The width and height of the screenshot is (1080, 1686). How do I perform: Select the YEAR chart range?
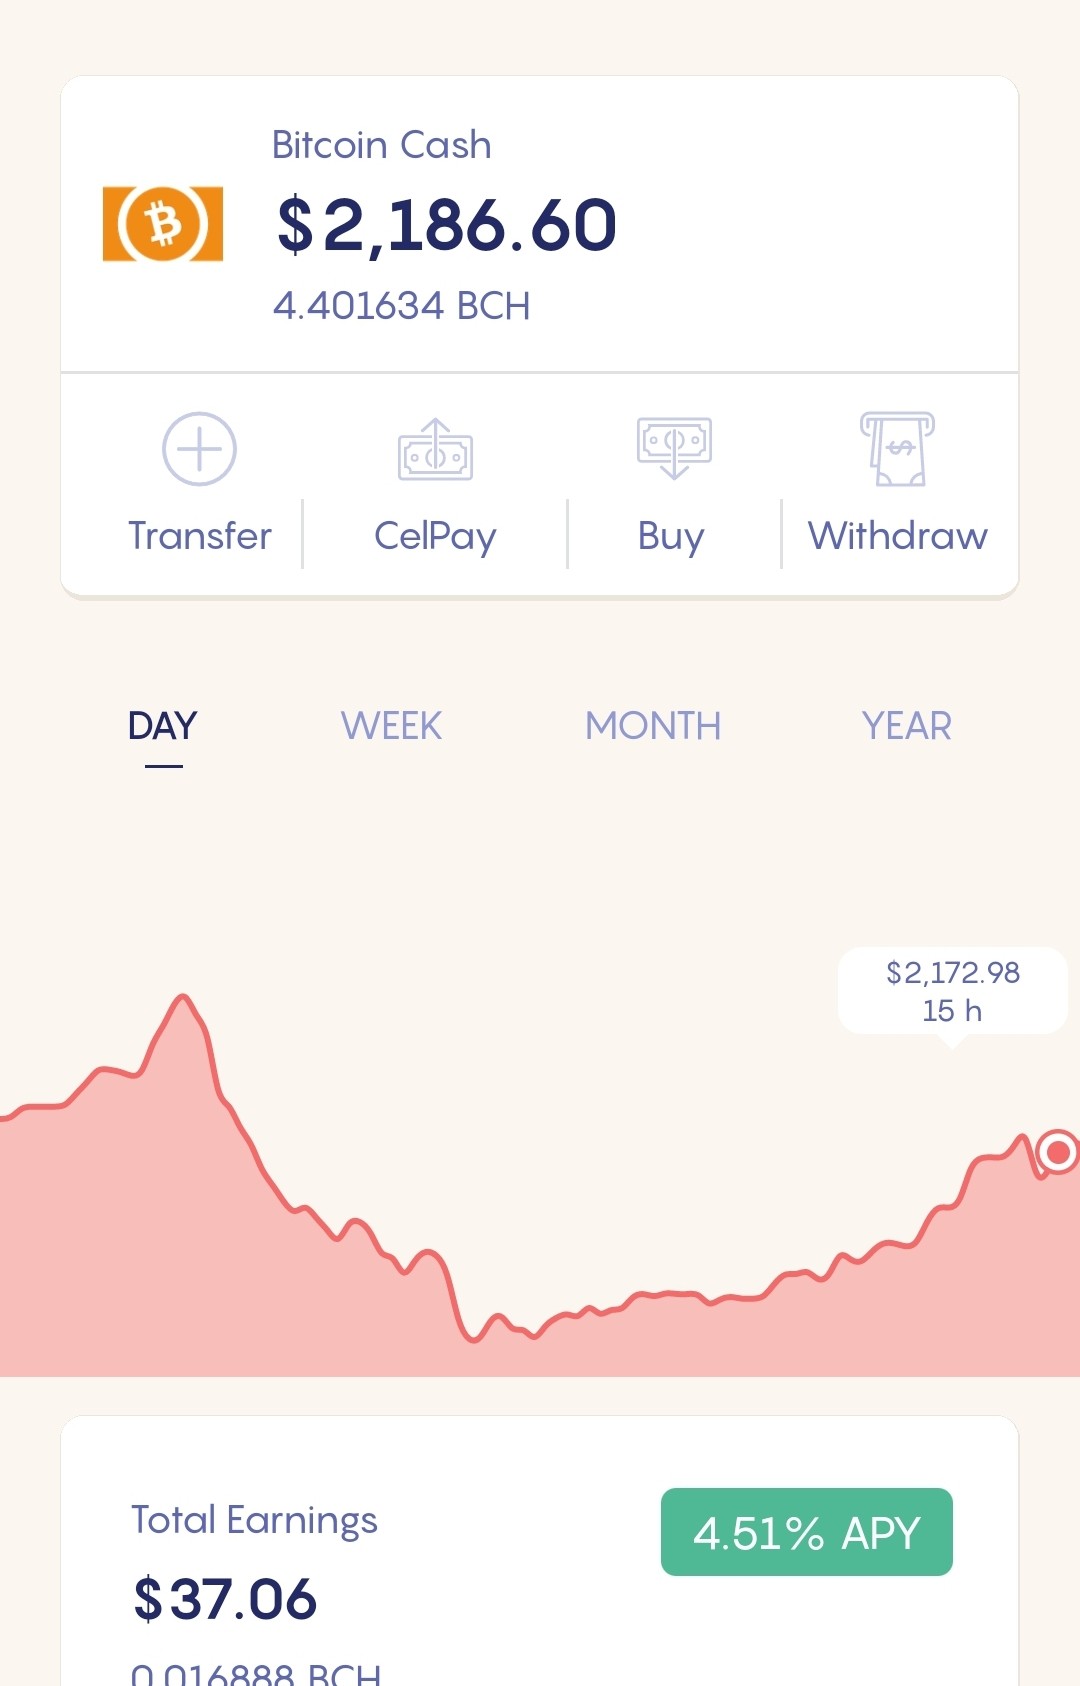[x=907, y=726]
